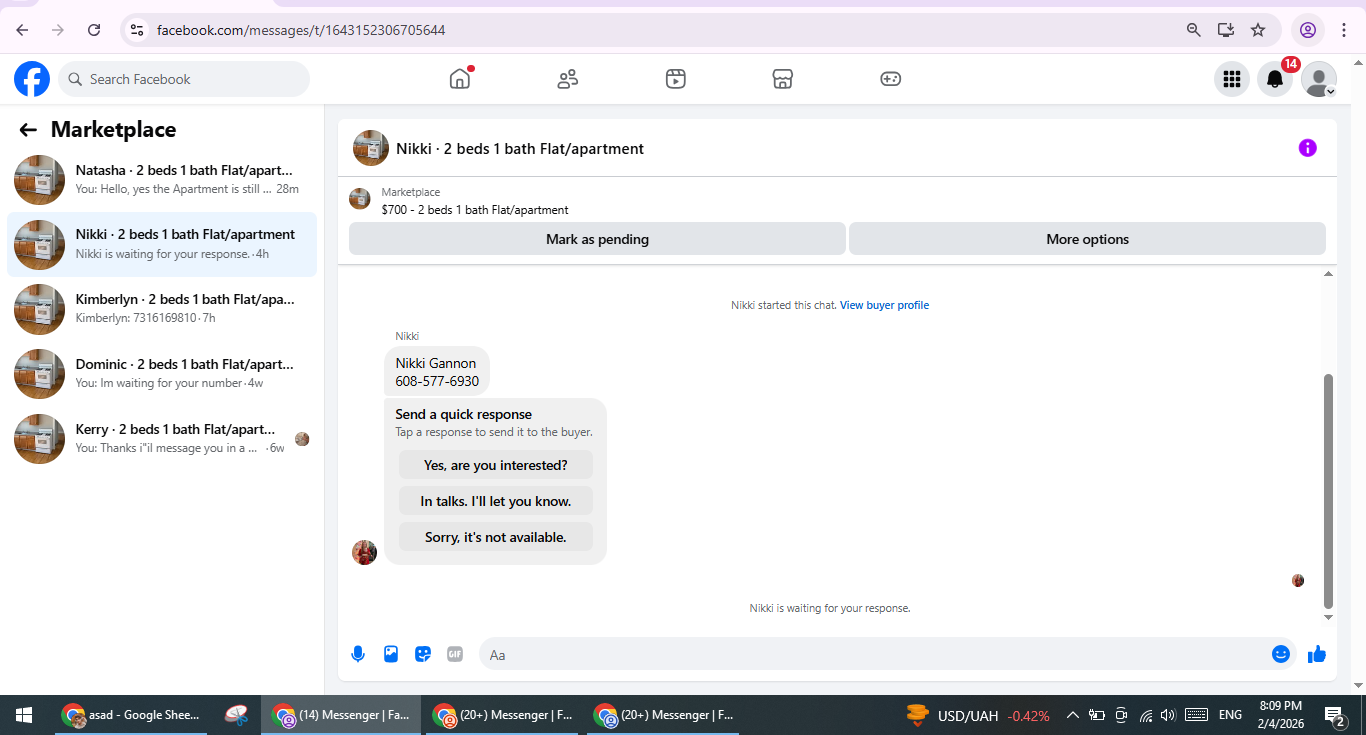Open Kerry conversation
The image size is (1366, 735).
pyautogui.click(x=162, y=438)
